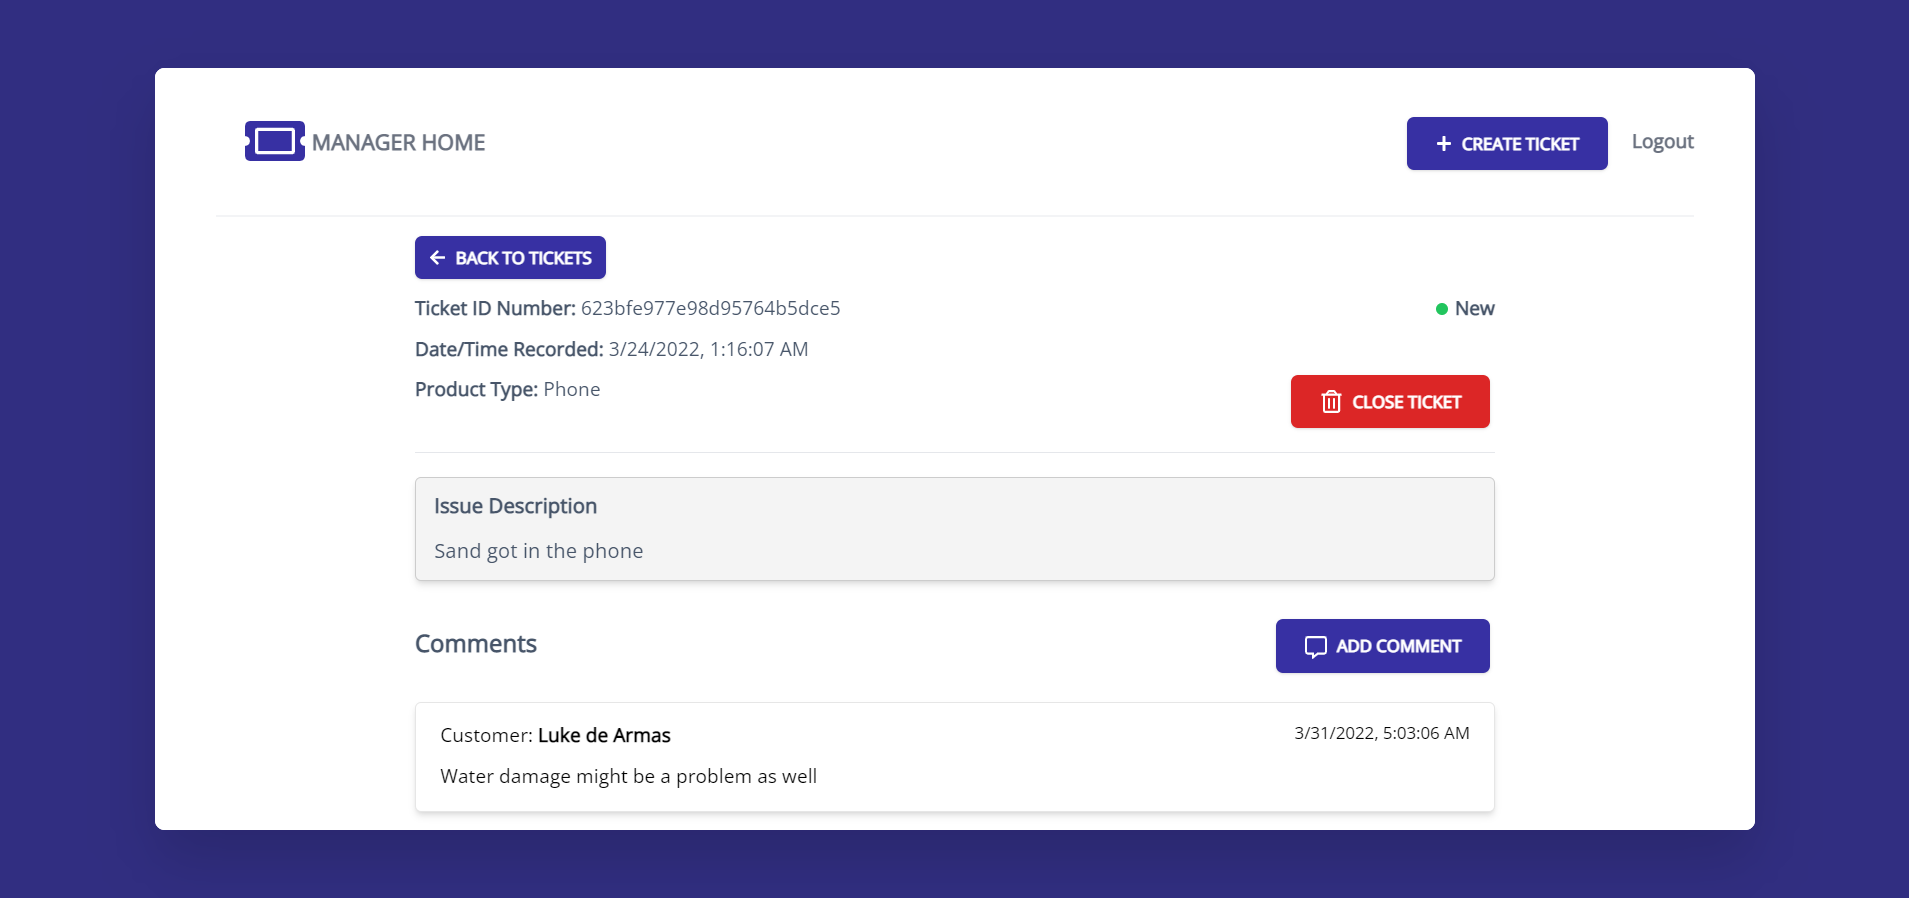Screen dimensions: 1909x898
Task: Click the trash can icon
Action: point(1331,402)
